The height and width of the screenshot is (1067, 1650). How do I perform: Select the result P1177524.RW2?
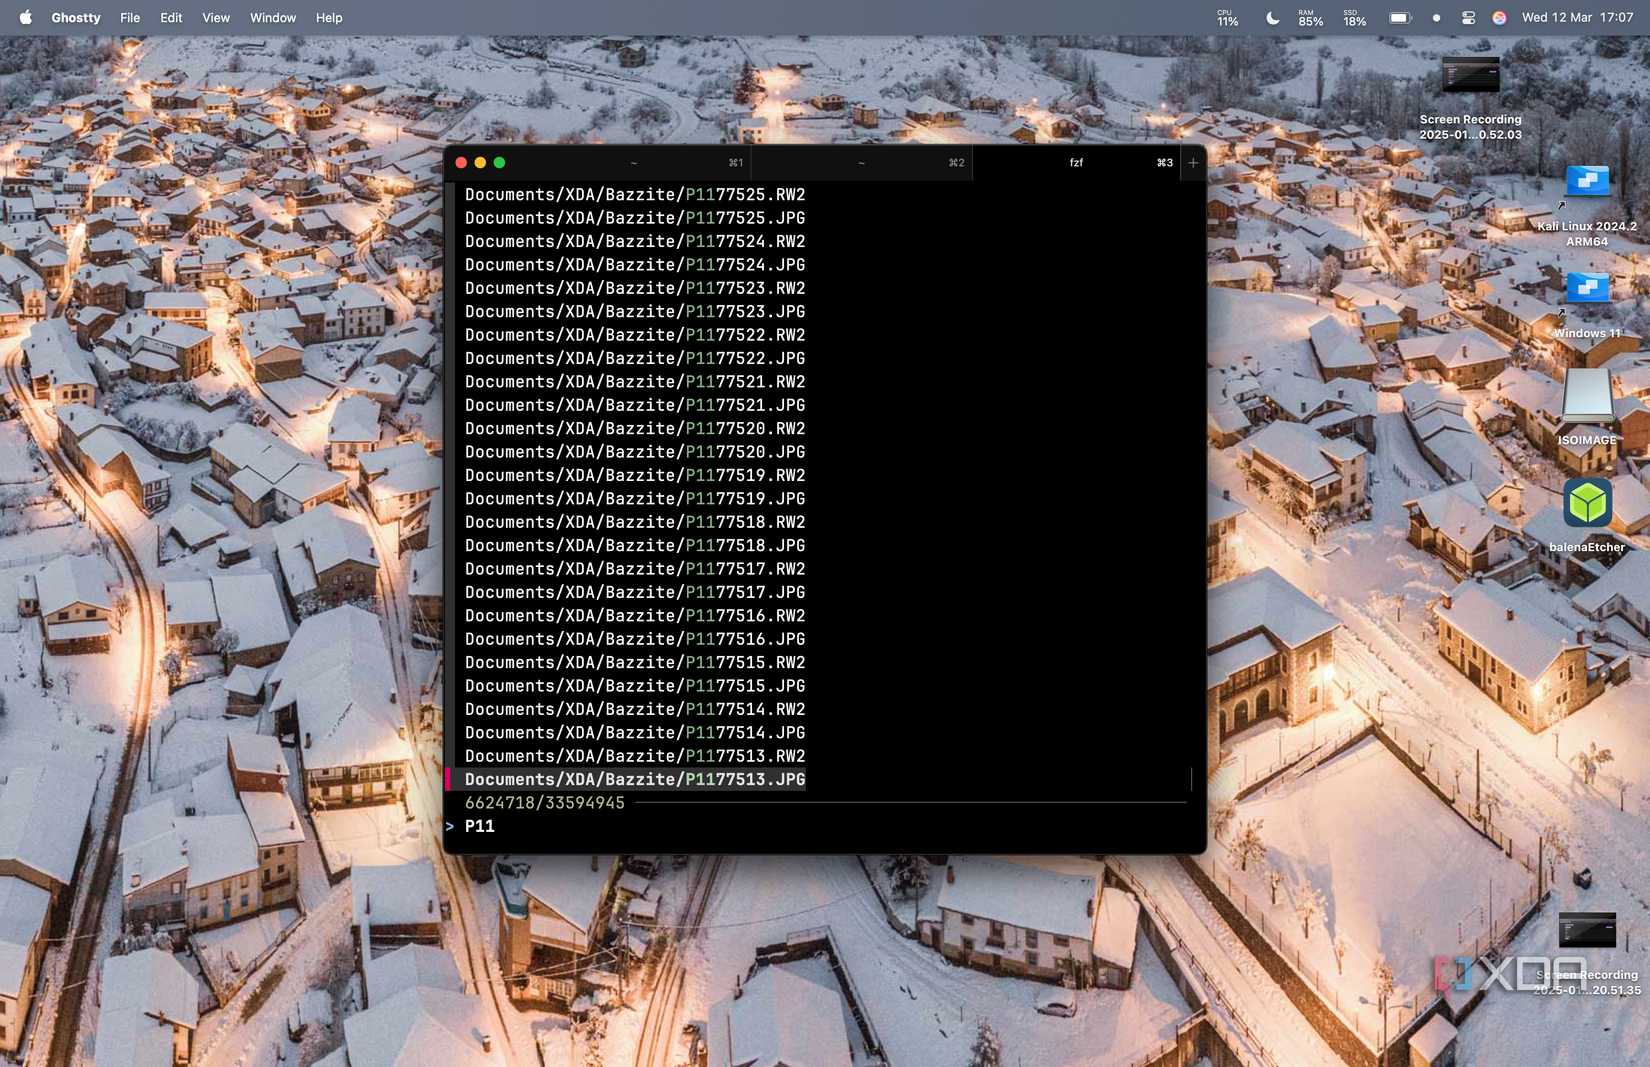635,242
